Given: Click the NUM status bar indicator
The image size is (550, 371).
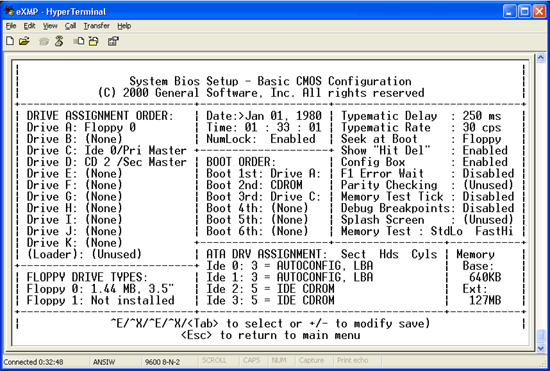Looking at the screenshot, I should pyautogui.click(x=279, y=360).
